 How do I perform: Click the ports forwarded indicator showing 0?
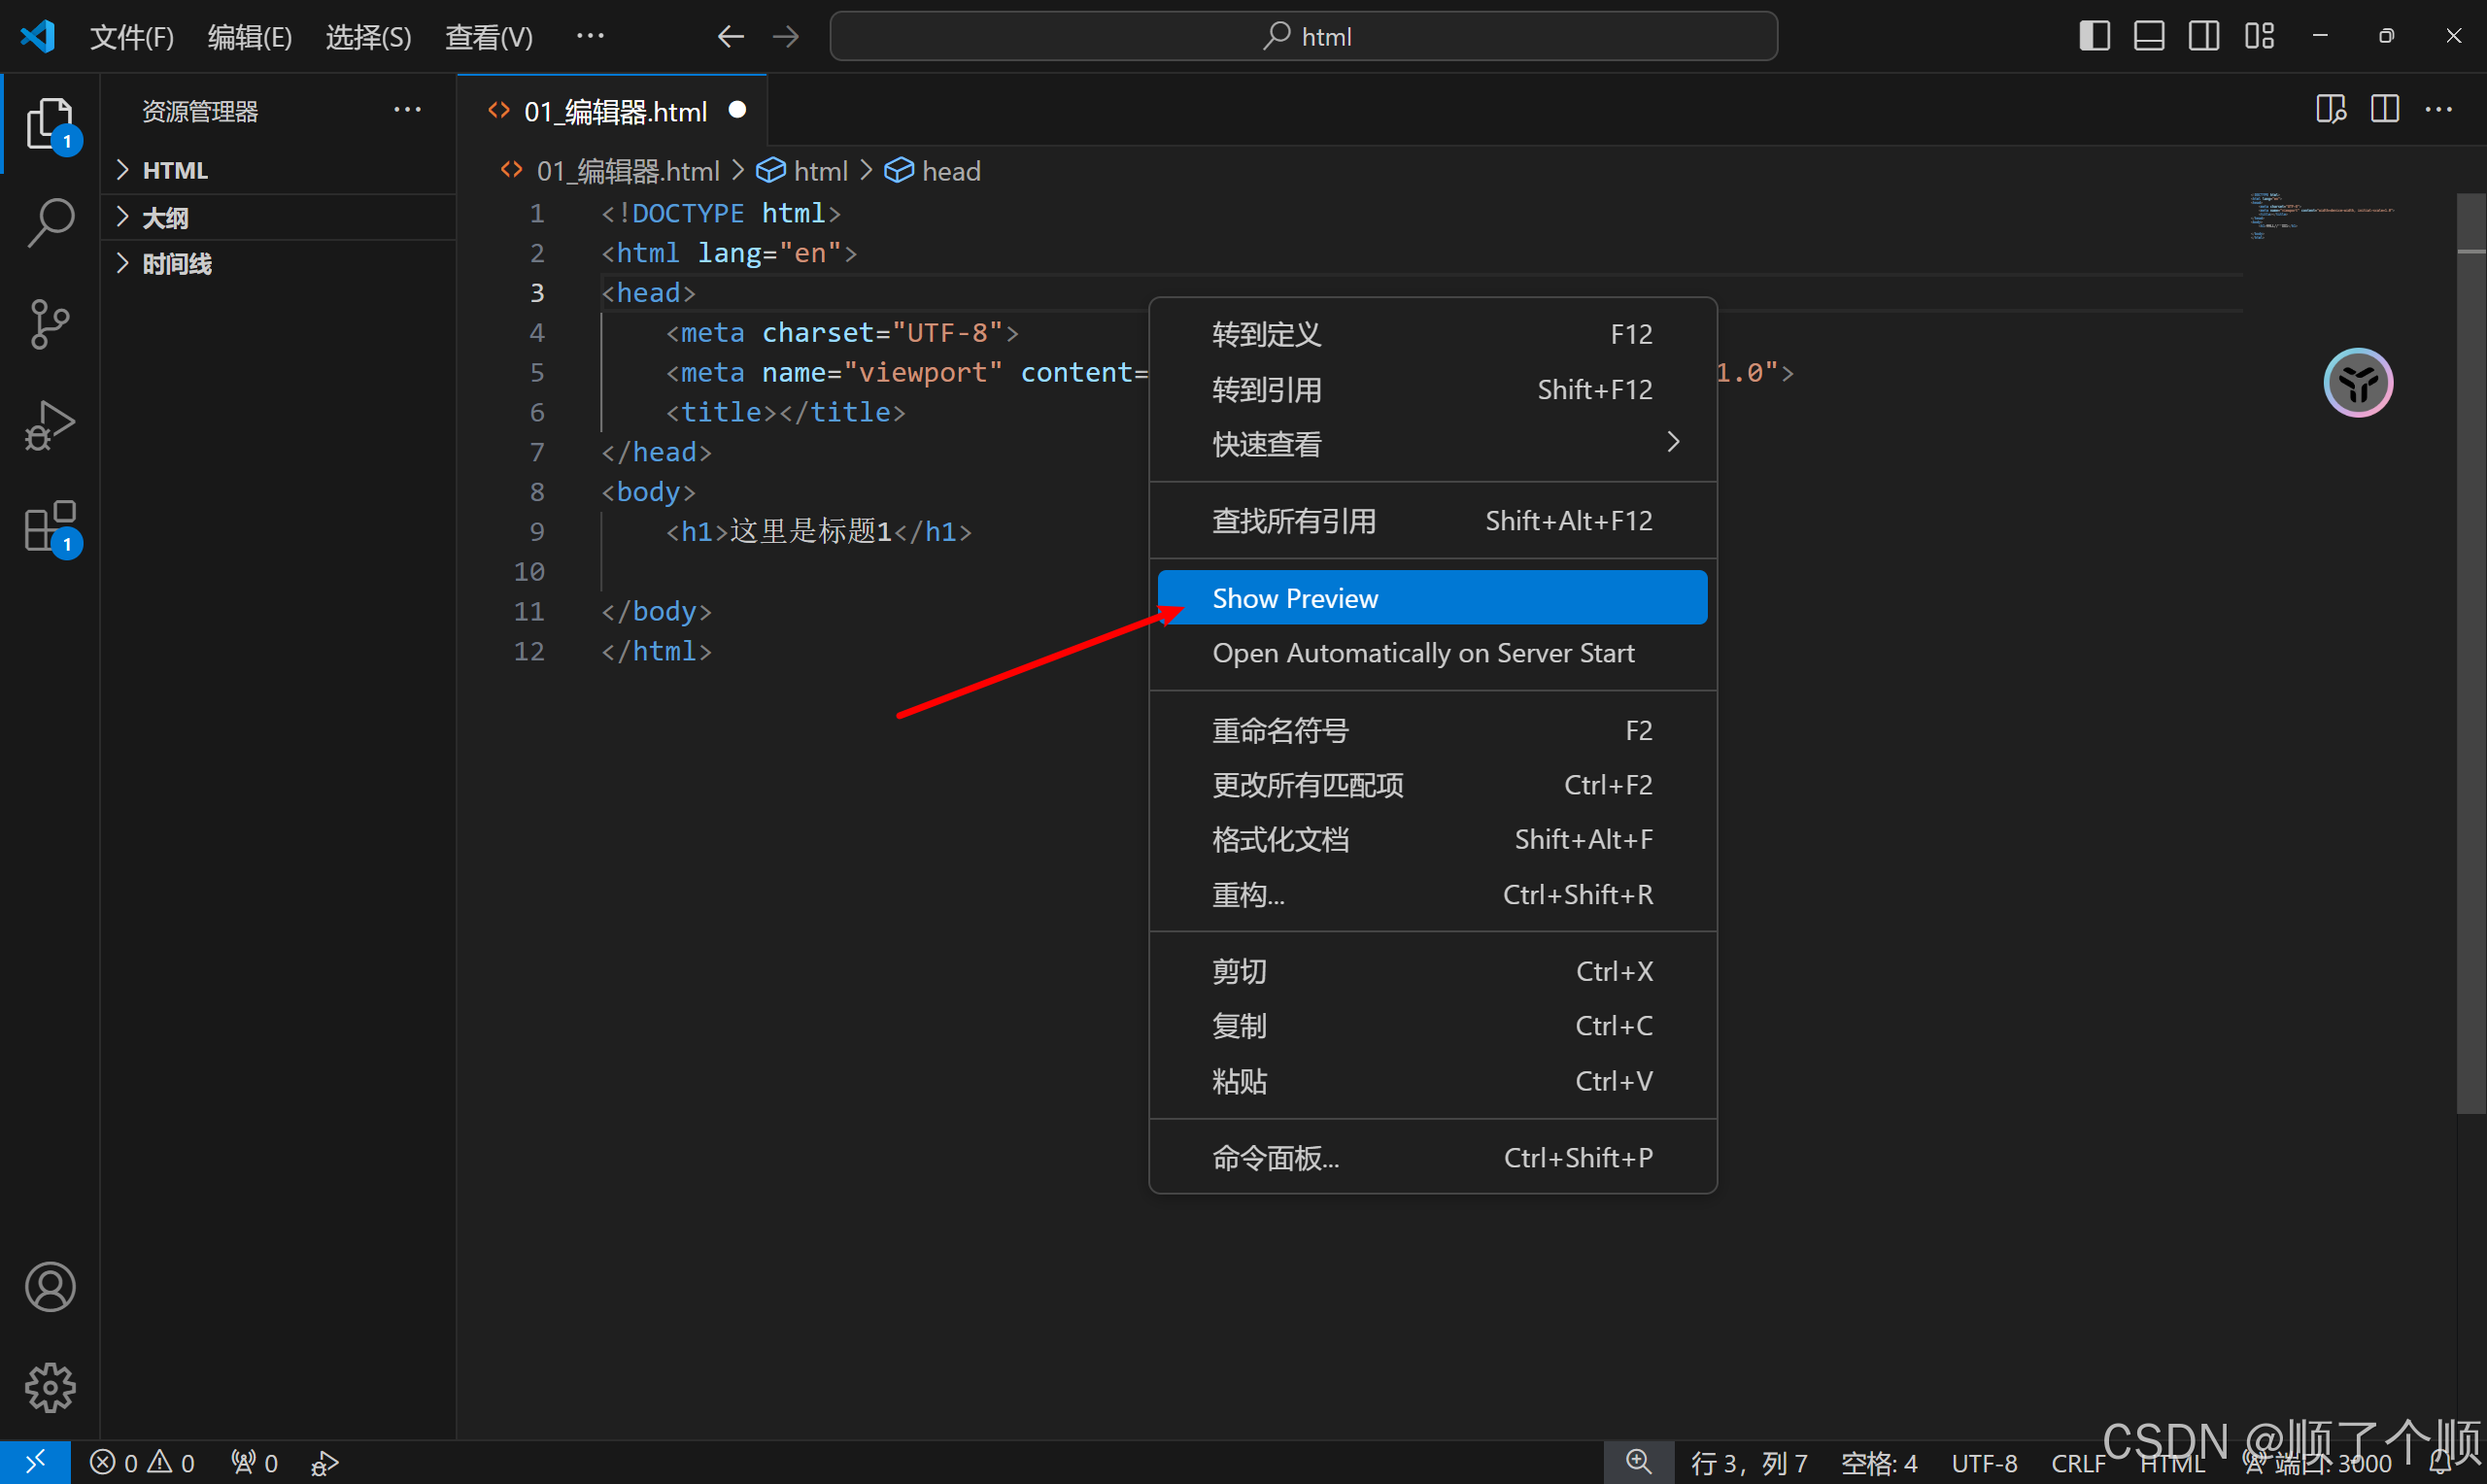(x=254, y=1463)
